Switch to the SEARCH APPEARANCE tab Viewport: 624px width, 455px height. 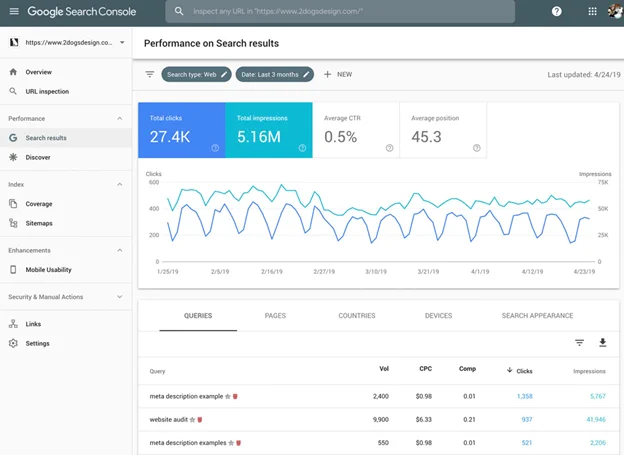(537, 316)
